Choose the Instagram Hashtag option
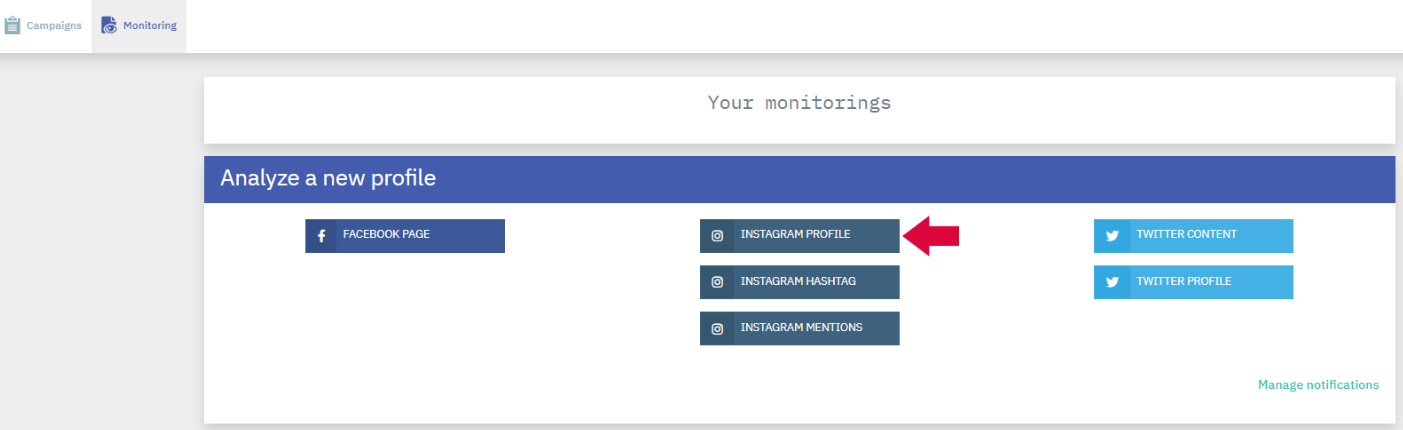The width and height of the screenshot is (1403, 430). (x=800, y=282)
